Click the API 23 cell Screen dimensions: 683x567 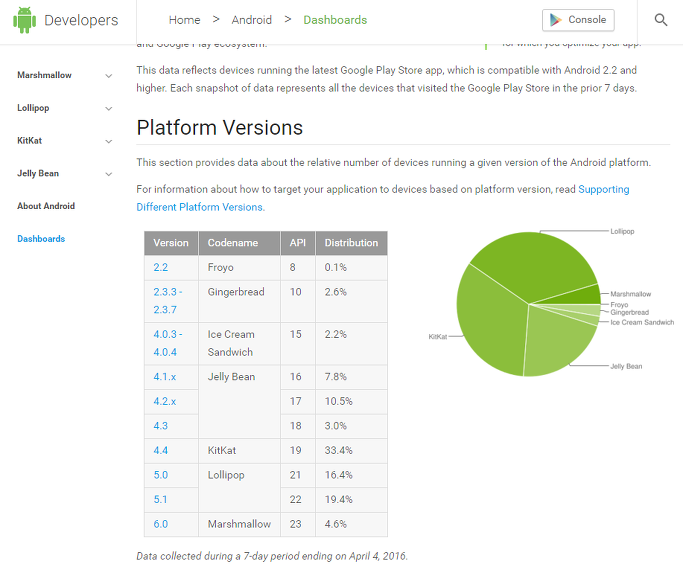click(298, 524)
